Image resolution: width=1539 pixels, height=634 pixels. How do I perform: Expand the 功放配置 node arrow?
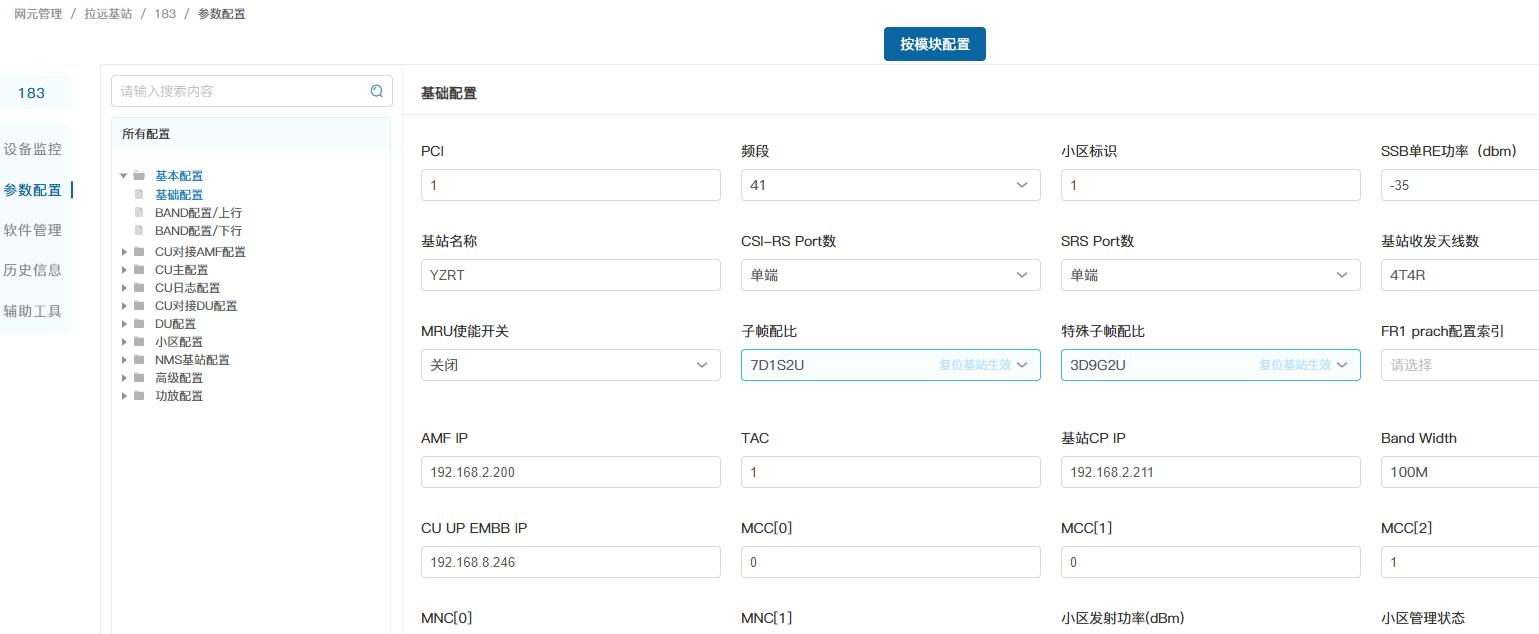(124, 396)
